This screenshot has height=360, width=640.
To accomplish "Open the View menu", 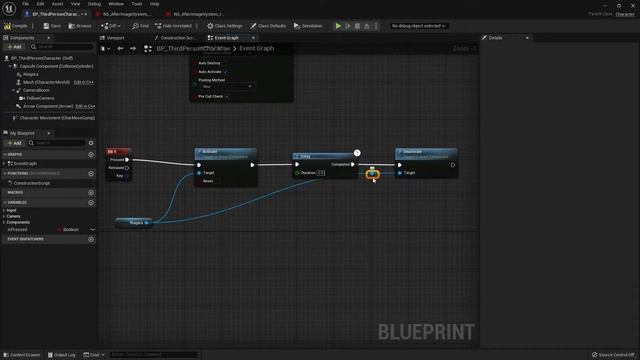I will [x=76, y=4].
